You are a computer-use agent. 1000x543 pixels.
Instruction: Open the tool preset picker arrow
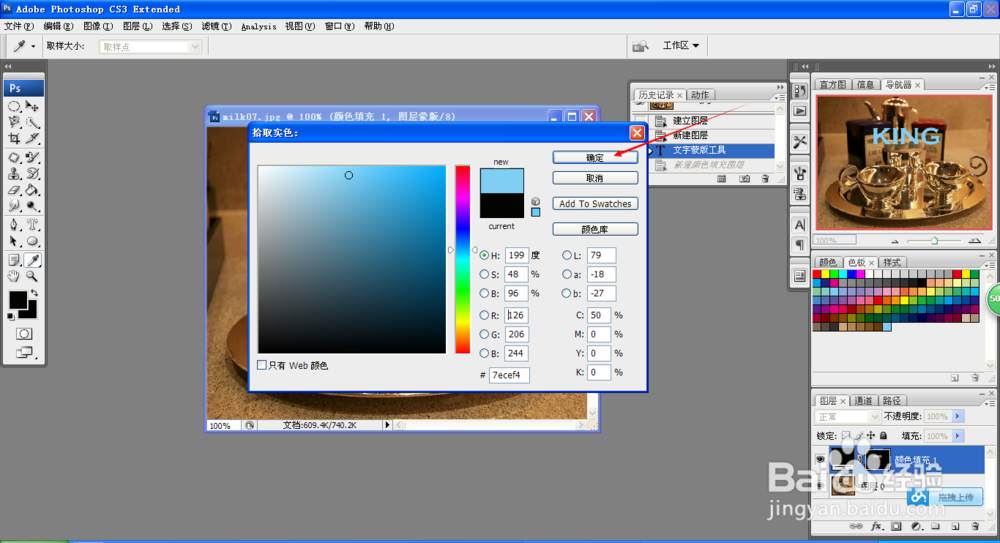pyautogui.click(x=33, y=46)
